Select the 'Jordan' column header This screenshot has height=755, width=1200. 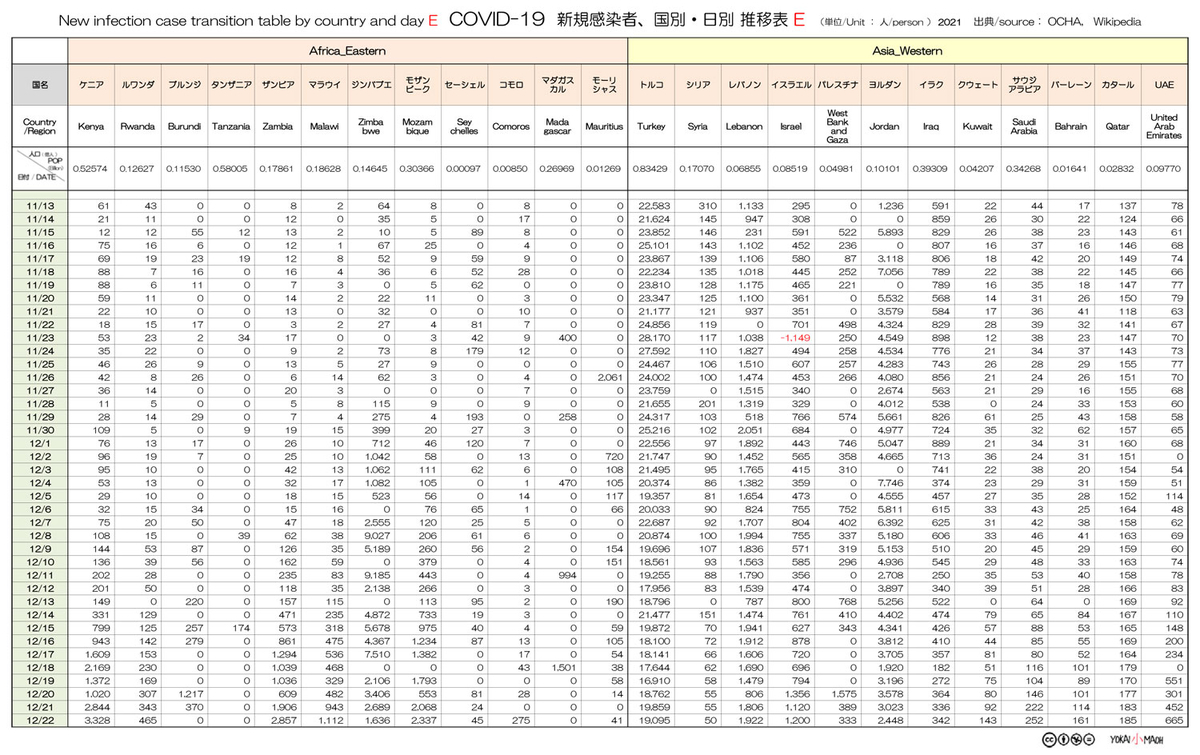point(884,127)
